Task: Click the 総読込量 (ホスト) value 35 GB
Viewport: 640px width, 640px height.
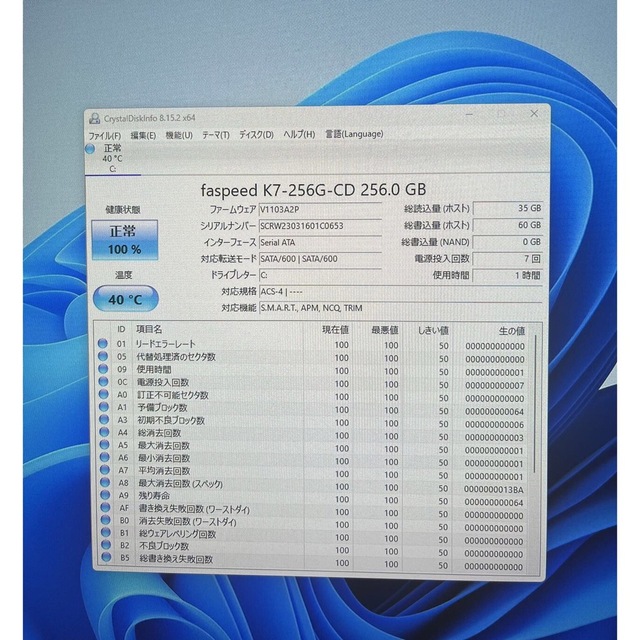Action: (x=508, y=208)
